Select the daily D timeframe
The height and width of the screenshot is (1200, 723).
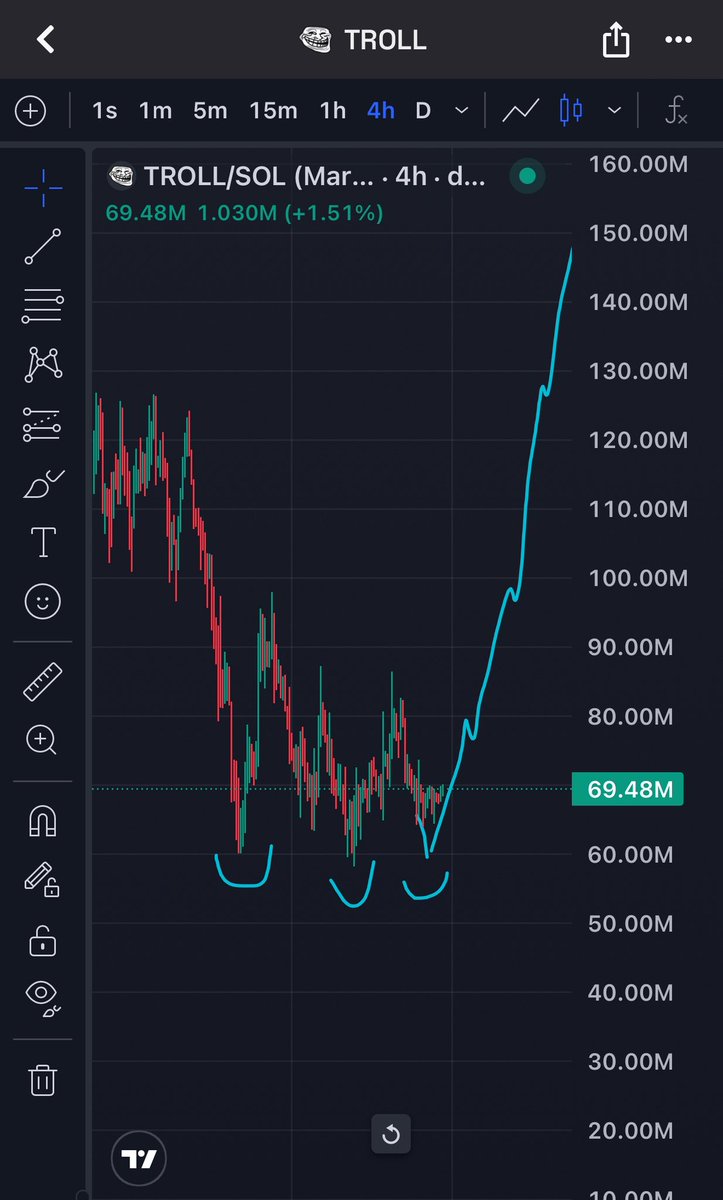(423, 110)
